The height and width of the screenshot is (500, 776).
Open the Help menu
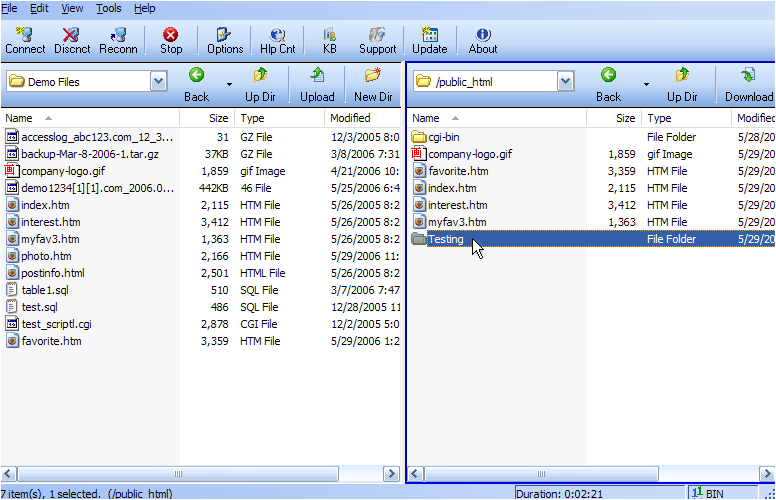[145, 8]
